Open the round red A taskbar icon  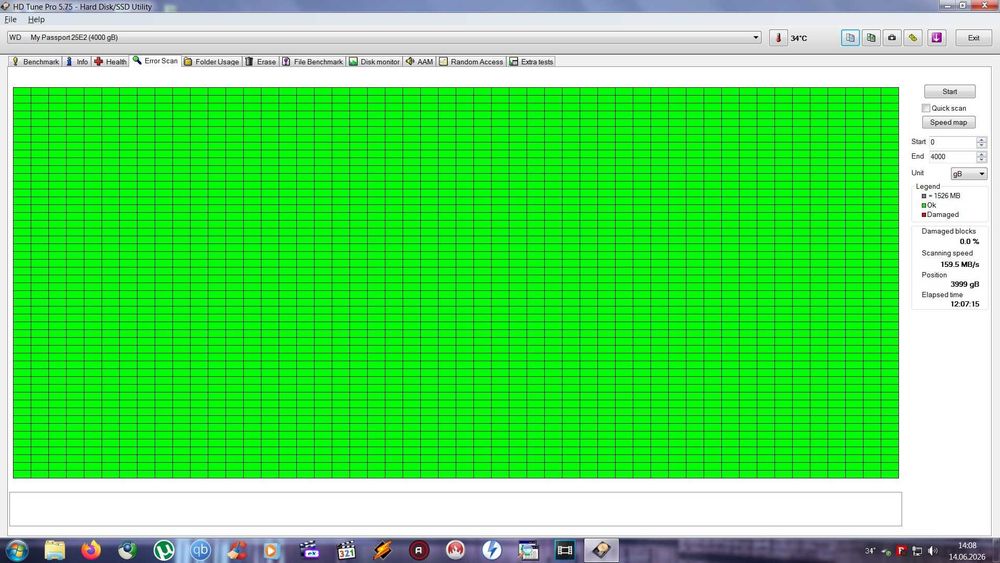click(x=419, y=550)
